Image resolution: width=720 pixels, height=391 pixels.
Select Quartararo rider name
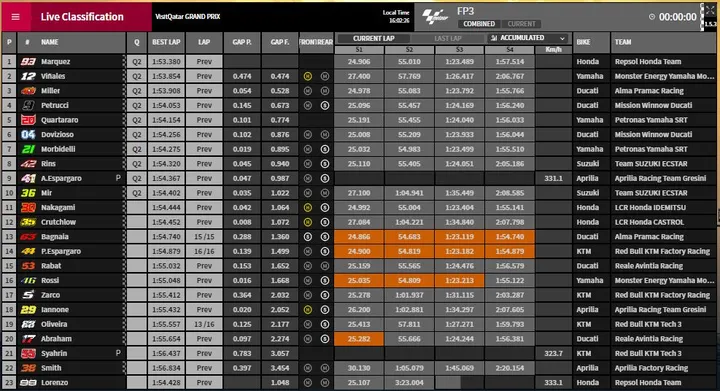(60, 120)
